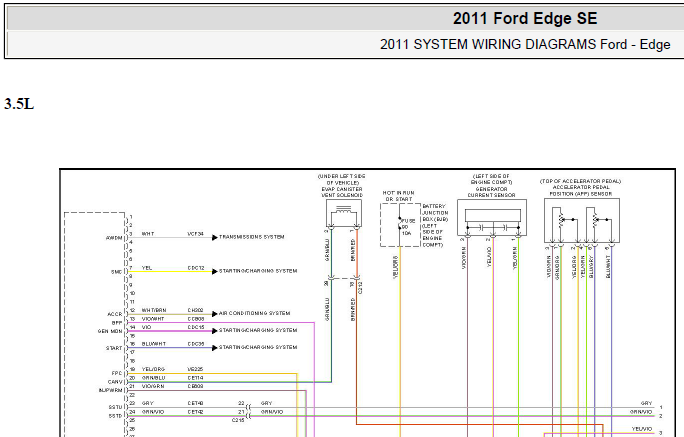The image size is (684, 437).
Task: Click STARTING/CHARGING SYSTEM label on the BLU/WHT wire
Action: (258, 347)
